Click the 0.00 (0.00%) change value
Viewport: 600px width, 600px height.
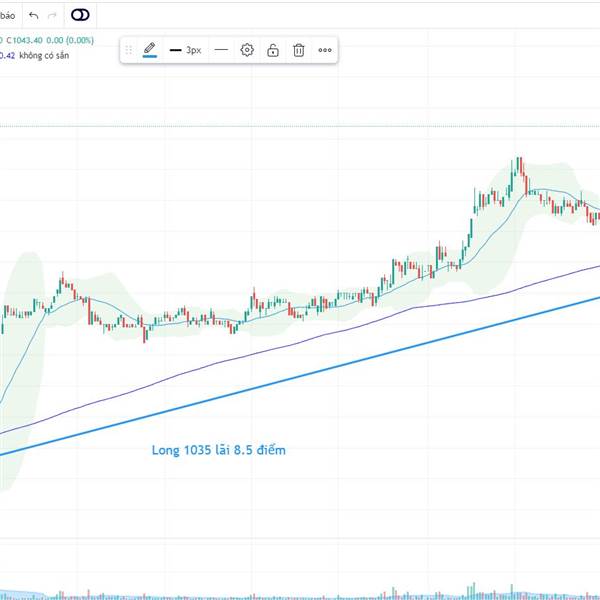coord(70,40)
